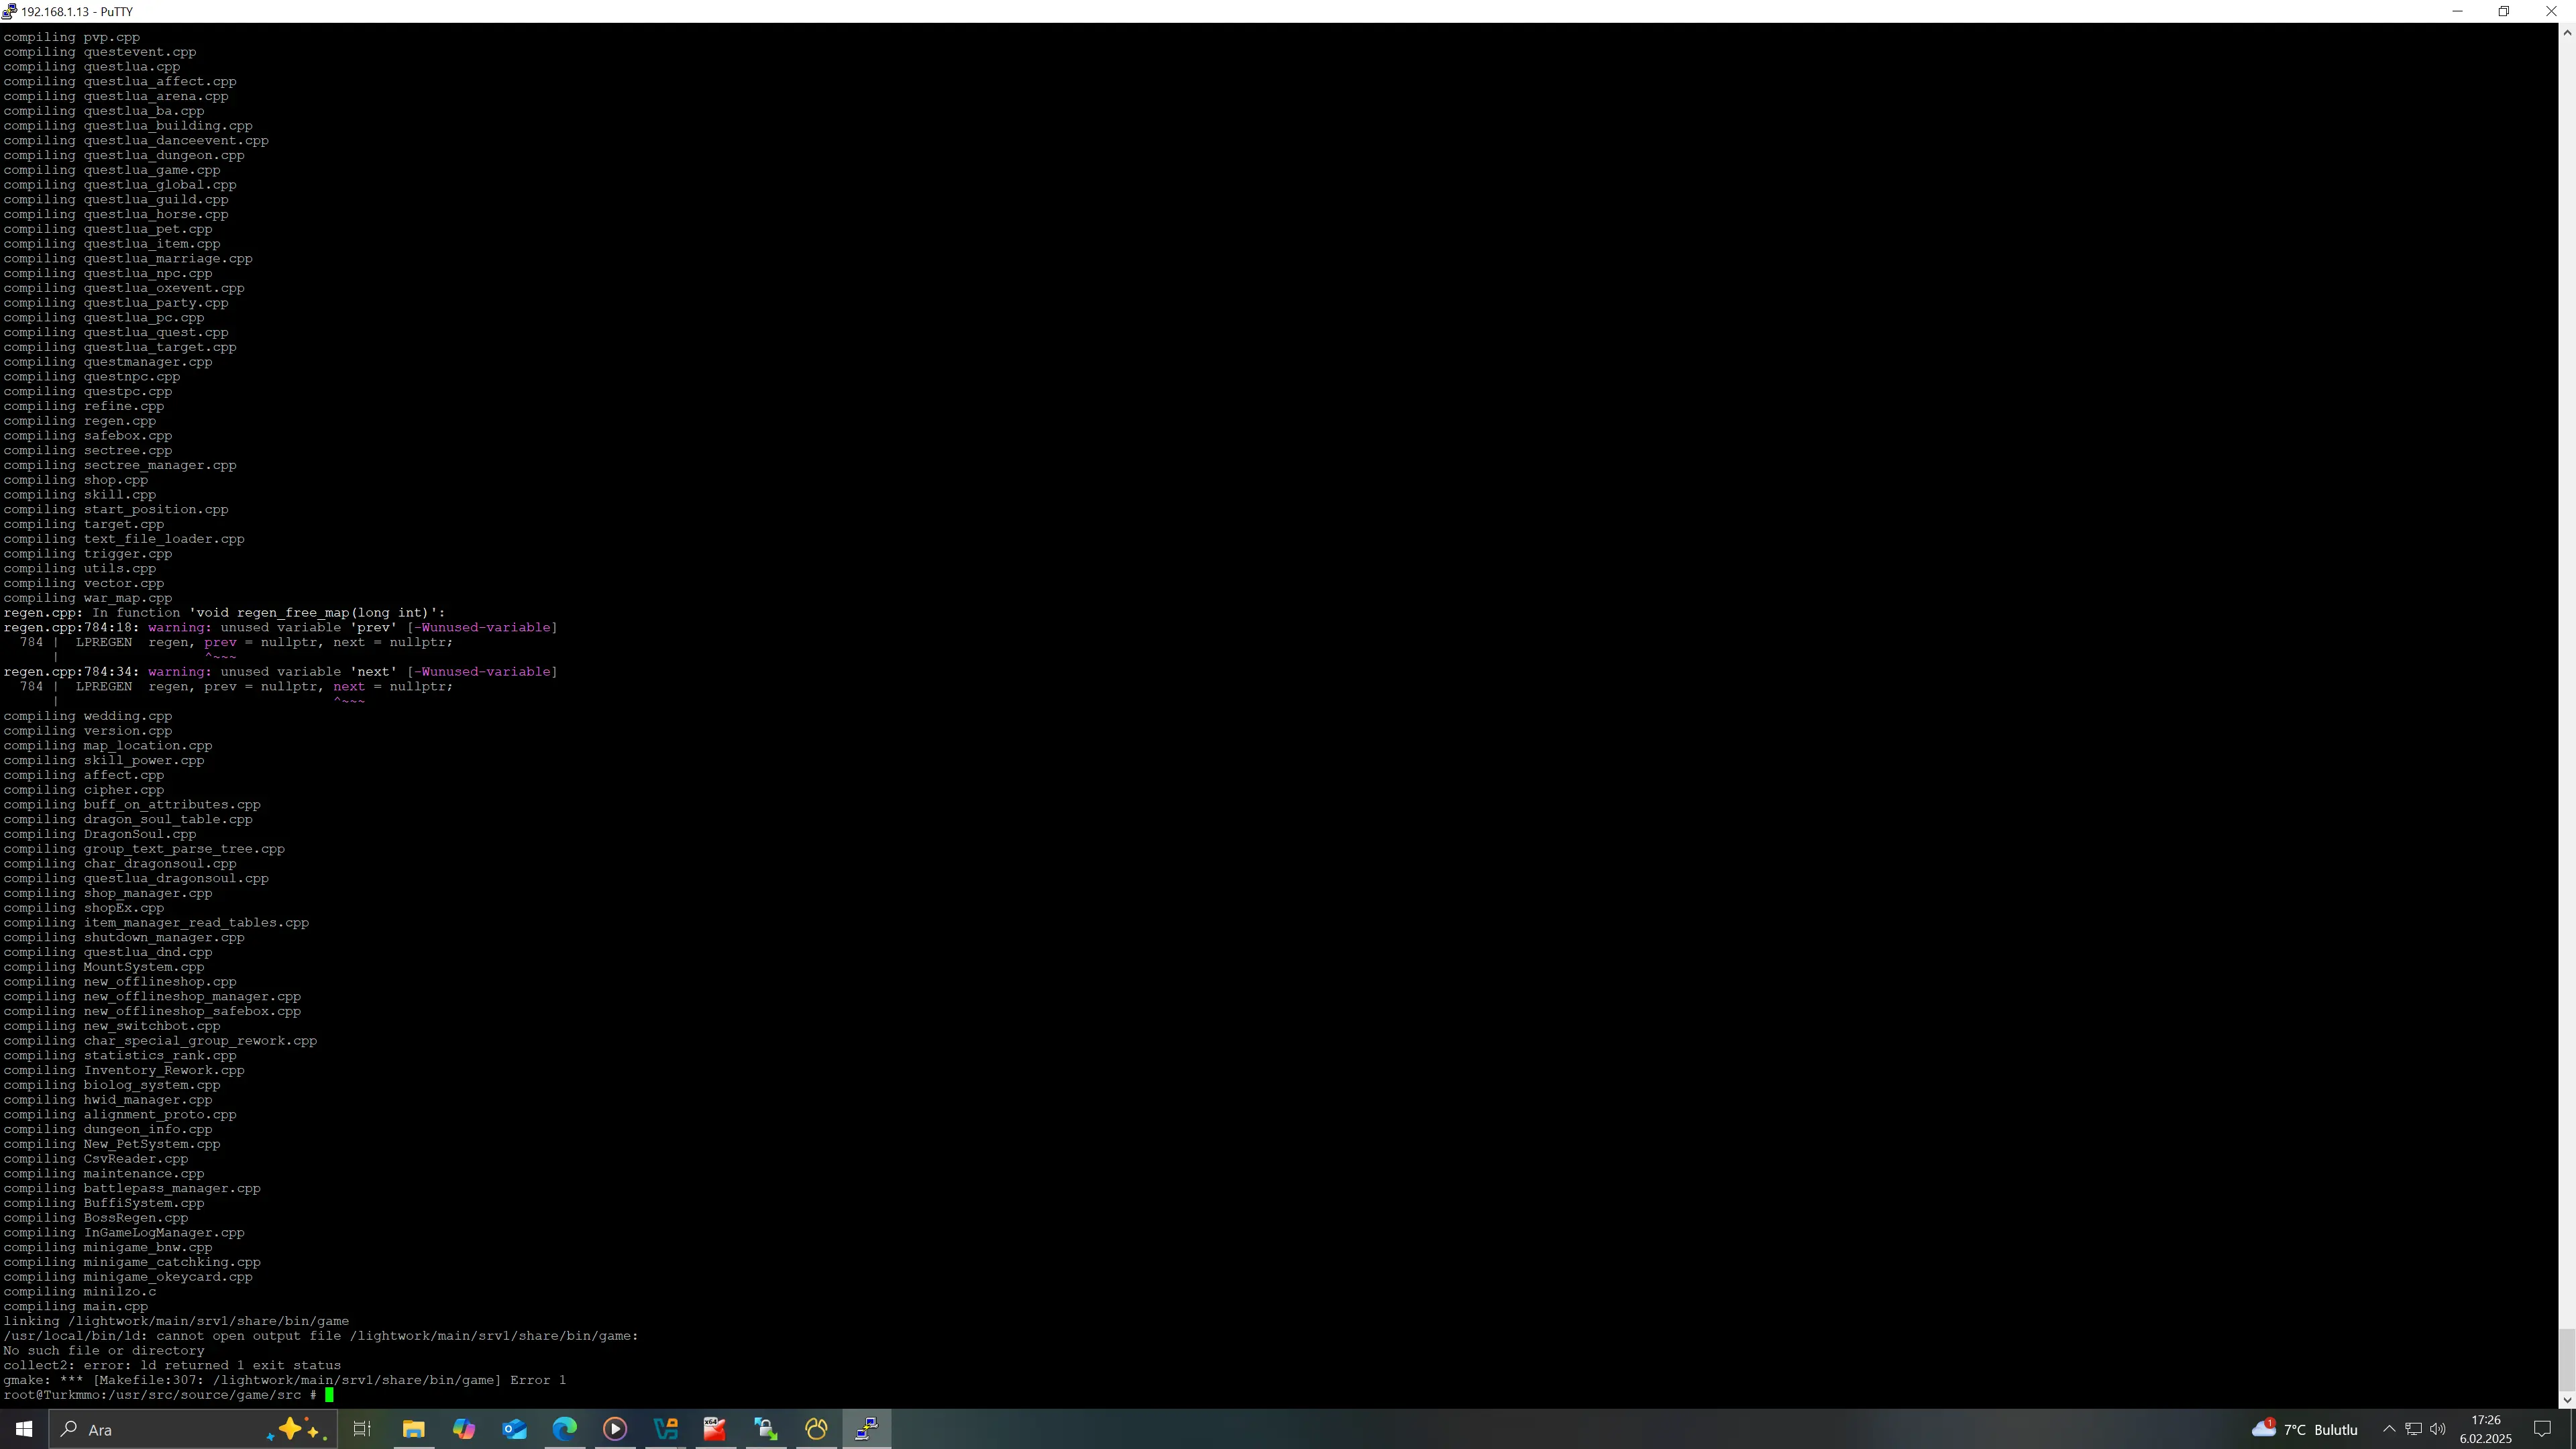Open Outlook from the taskbar
Image resolution: width=2576 pixels, height=1449 pixels.
[514, 1429]
